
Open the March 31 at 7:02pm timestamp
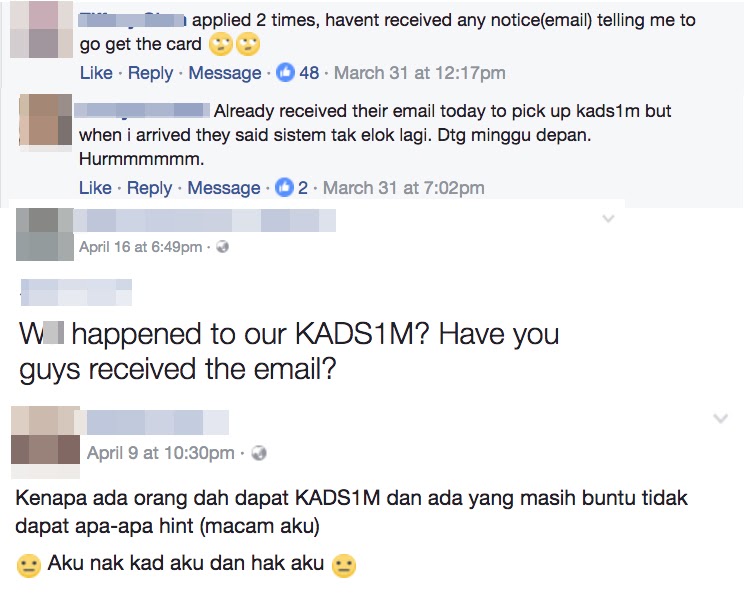click(404, 187)
